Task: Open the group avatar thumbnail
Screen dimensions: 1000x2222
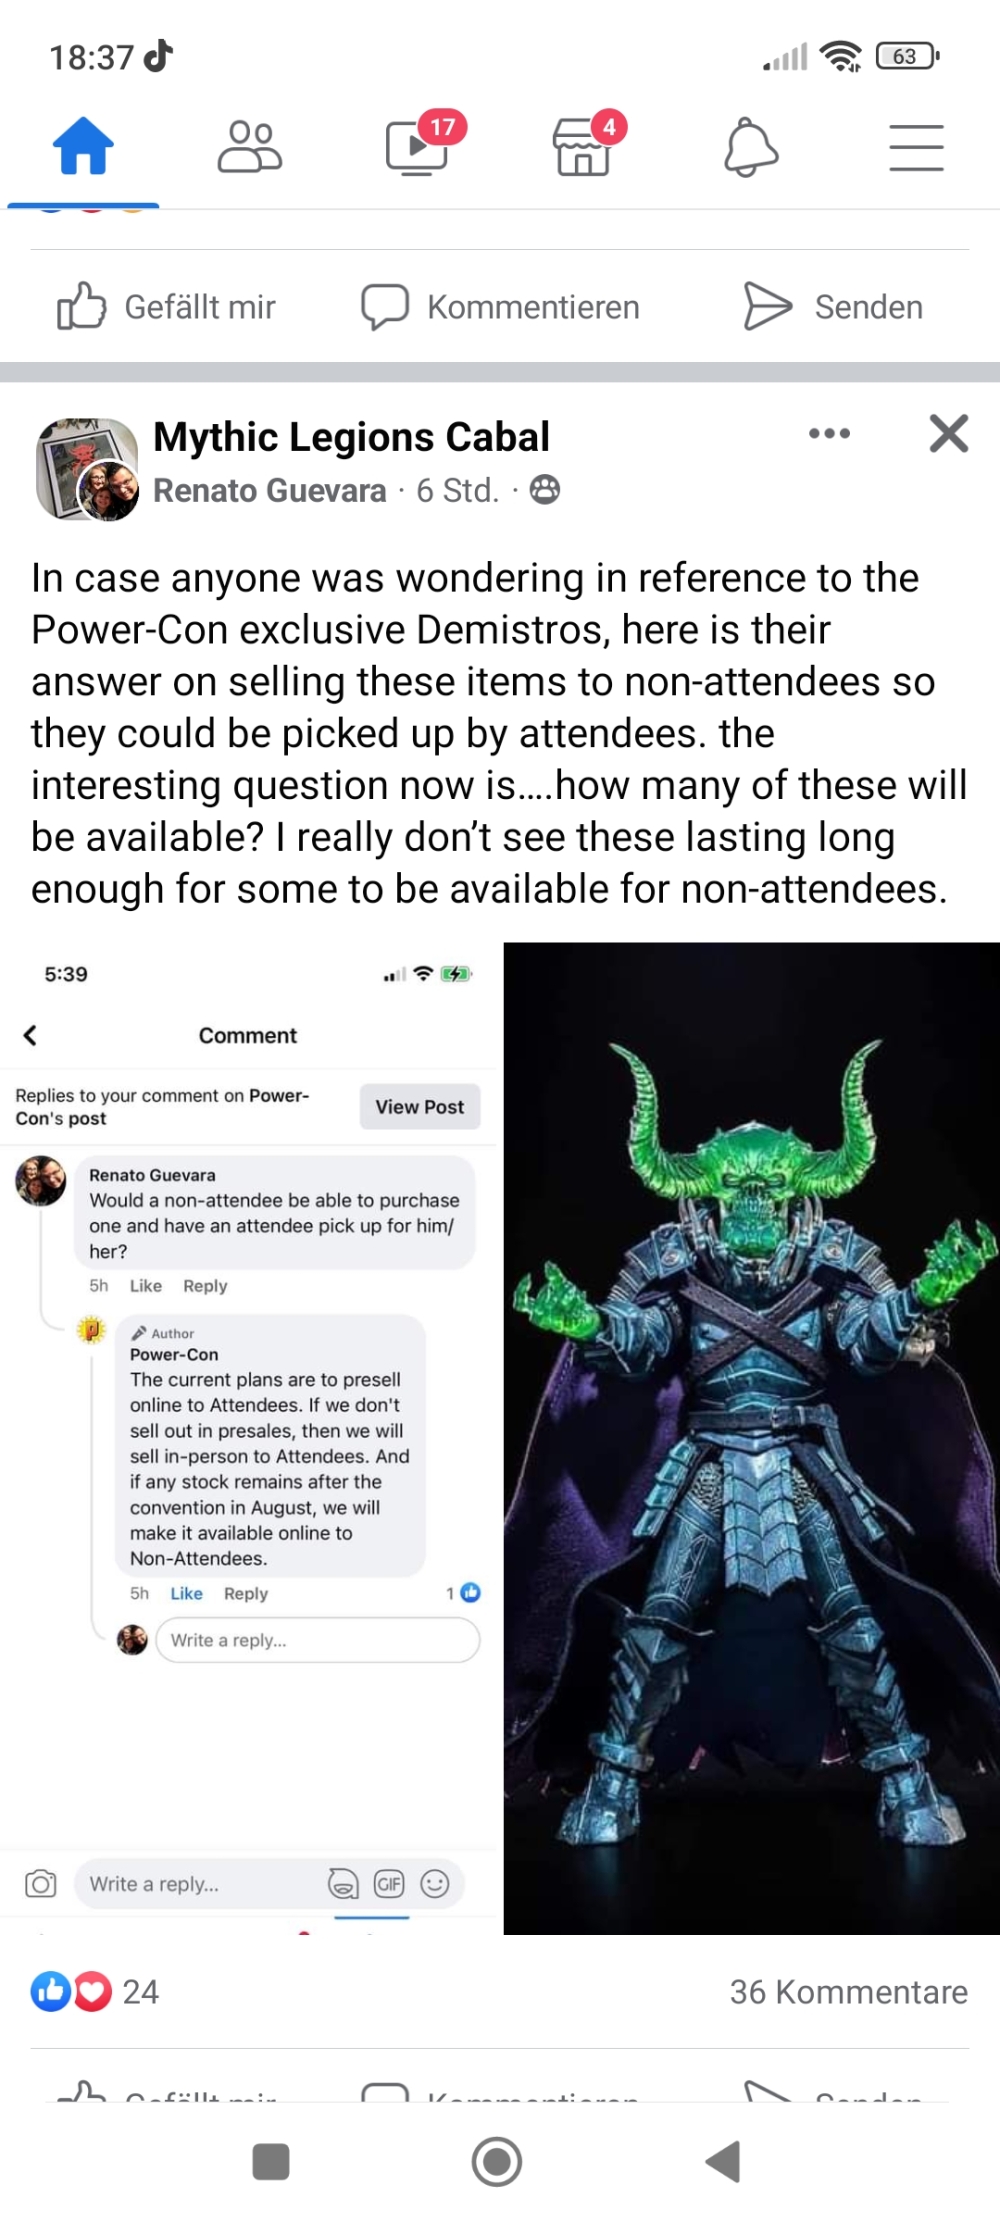Action: (x=87, y=468)
